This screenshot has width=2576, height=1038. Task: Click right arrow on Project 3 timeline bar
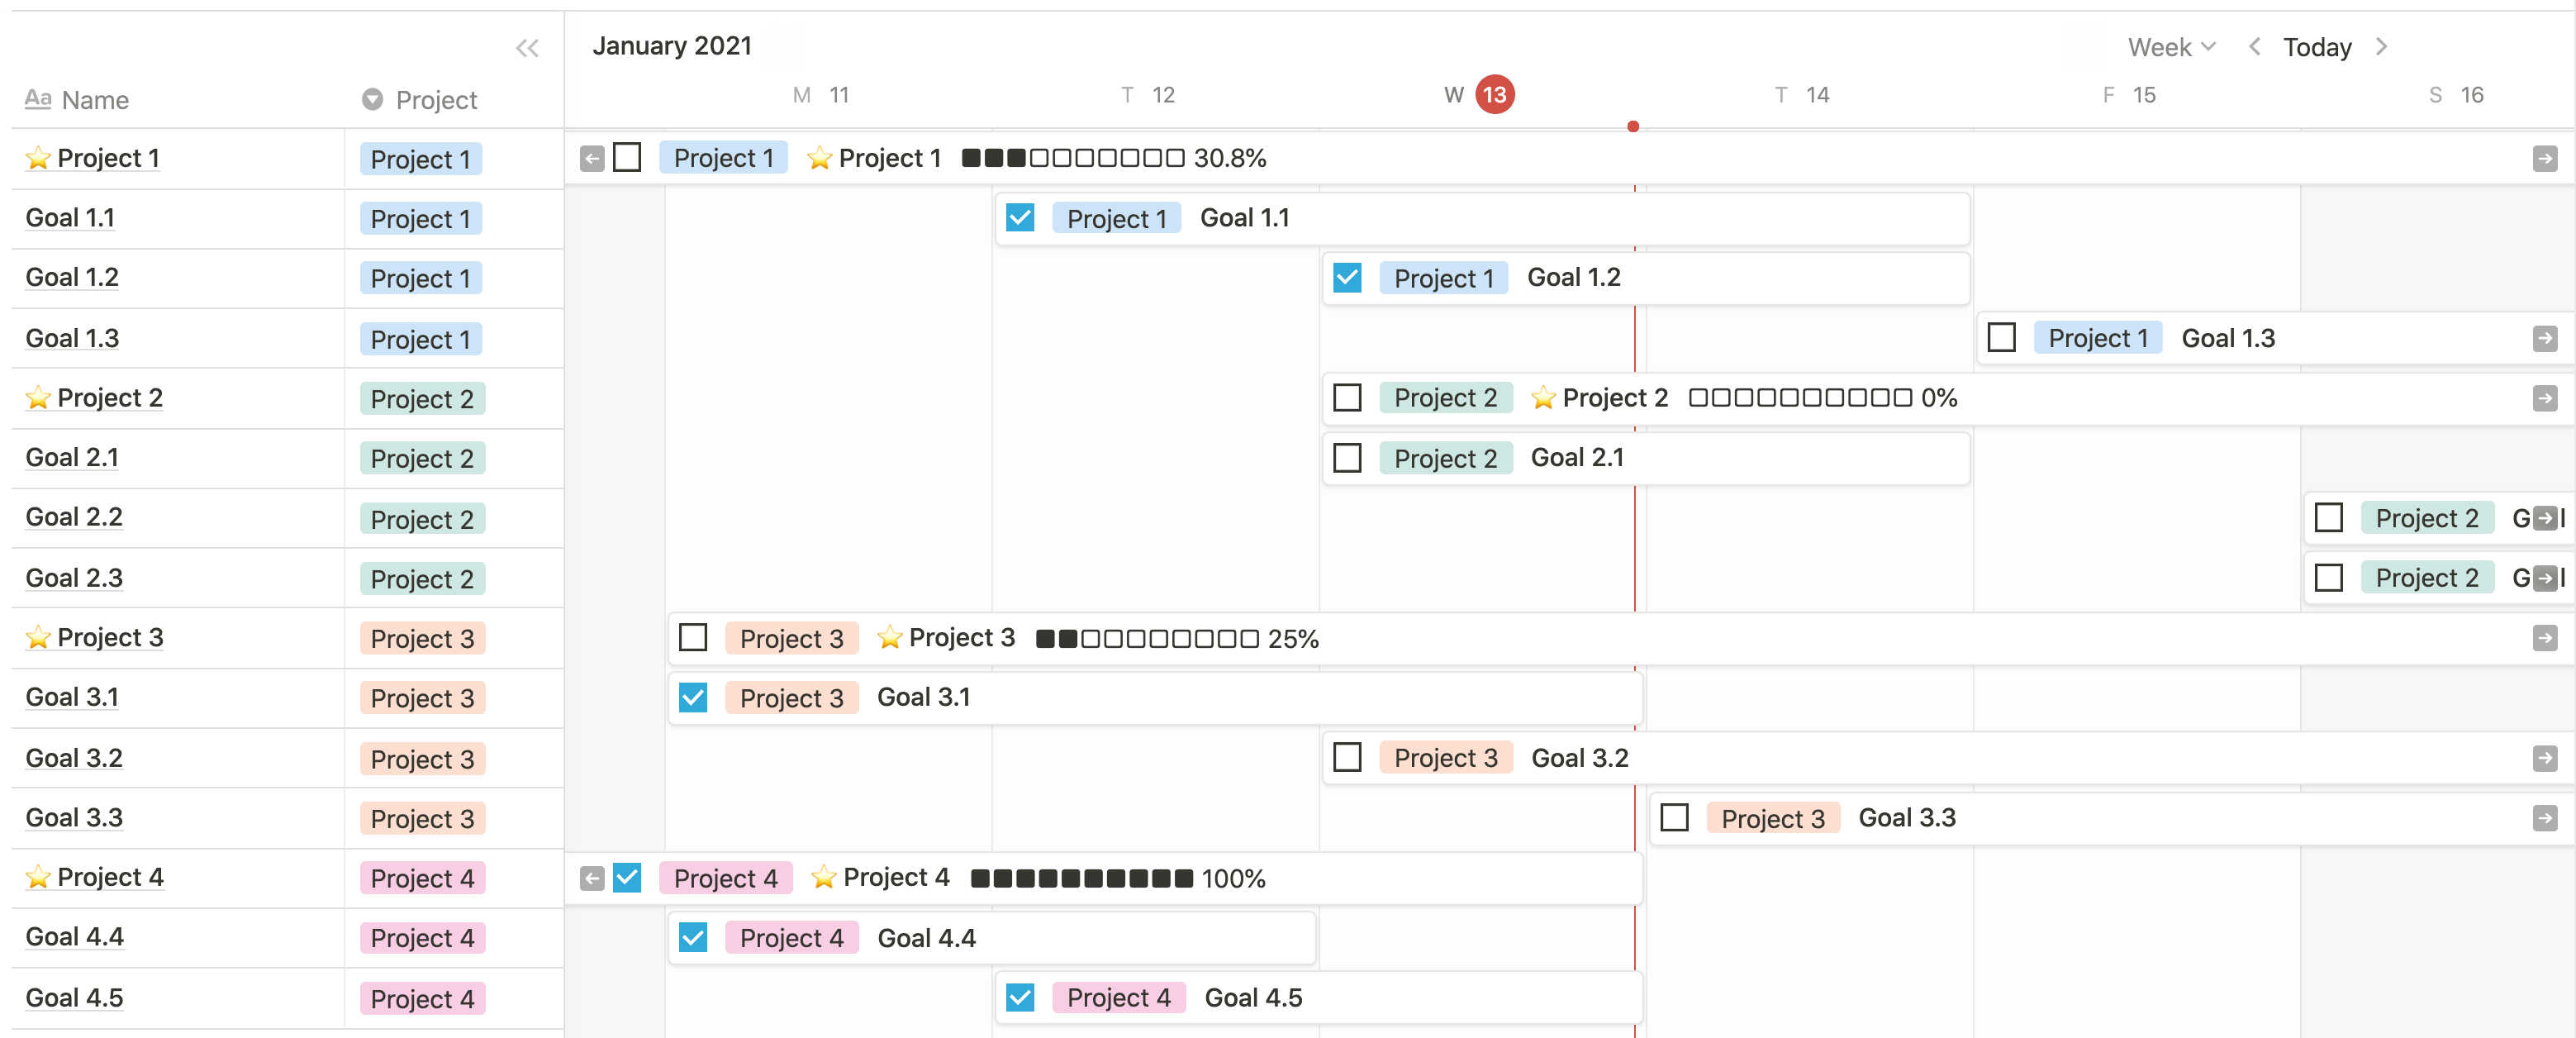pos(2545,638)
